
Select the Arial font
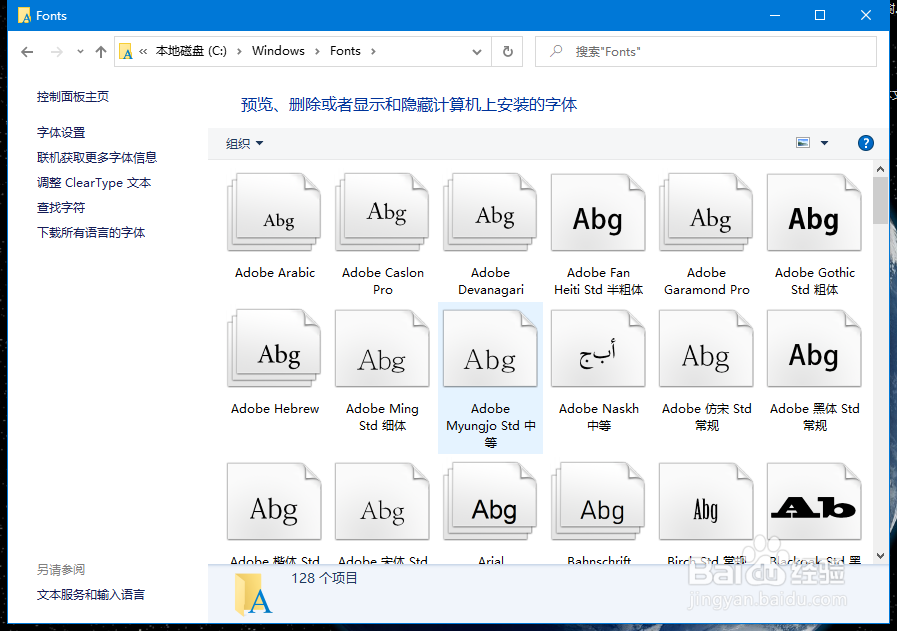(x=490, y=500)
